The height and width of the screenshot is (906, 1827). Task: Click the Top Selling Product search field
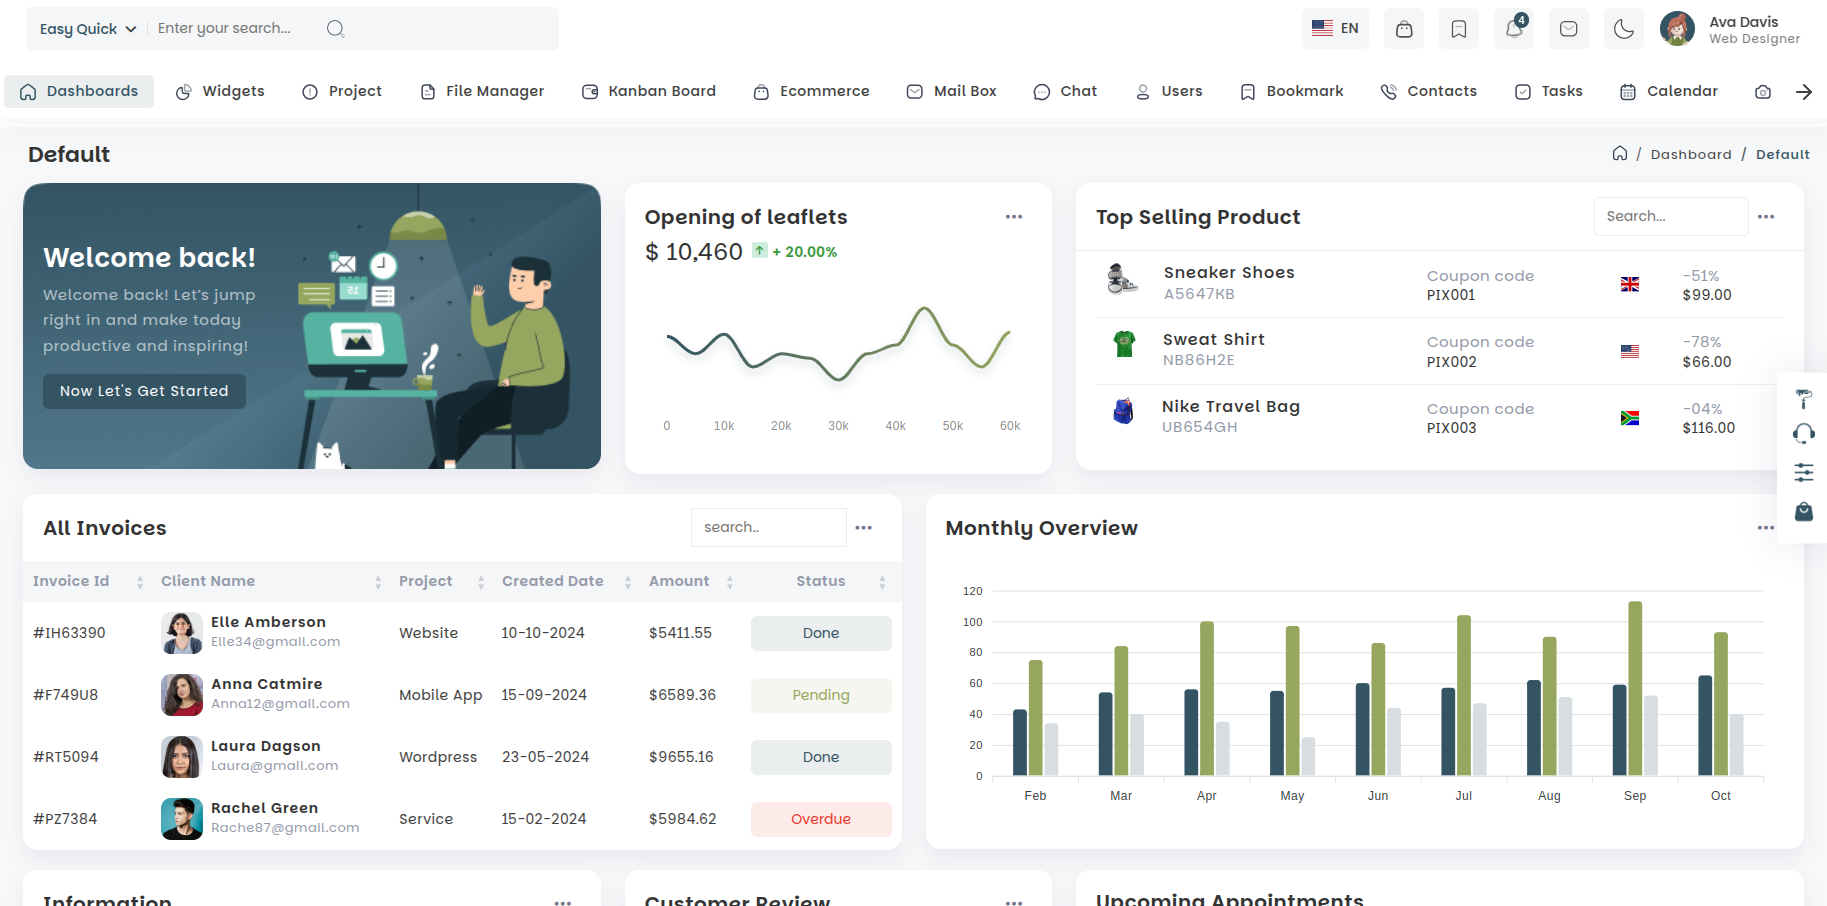[x=1670, y=216]
